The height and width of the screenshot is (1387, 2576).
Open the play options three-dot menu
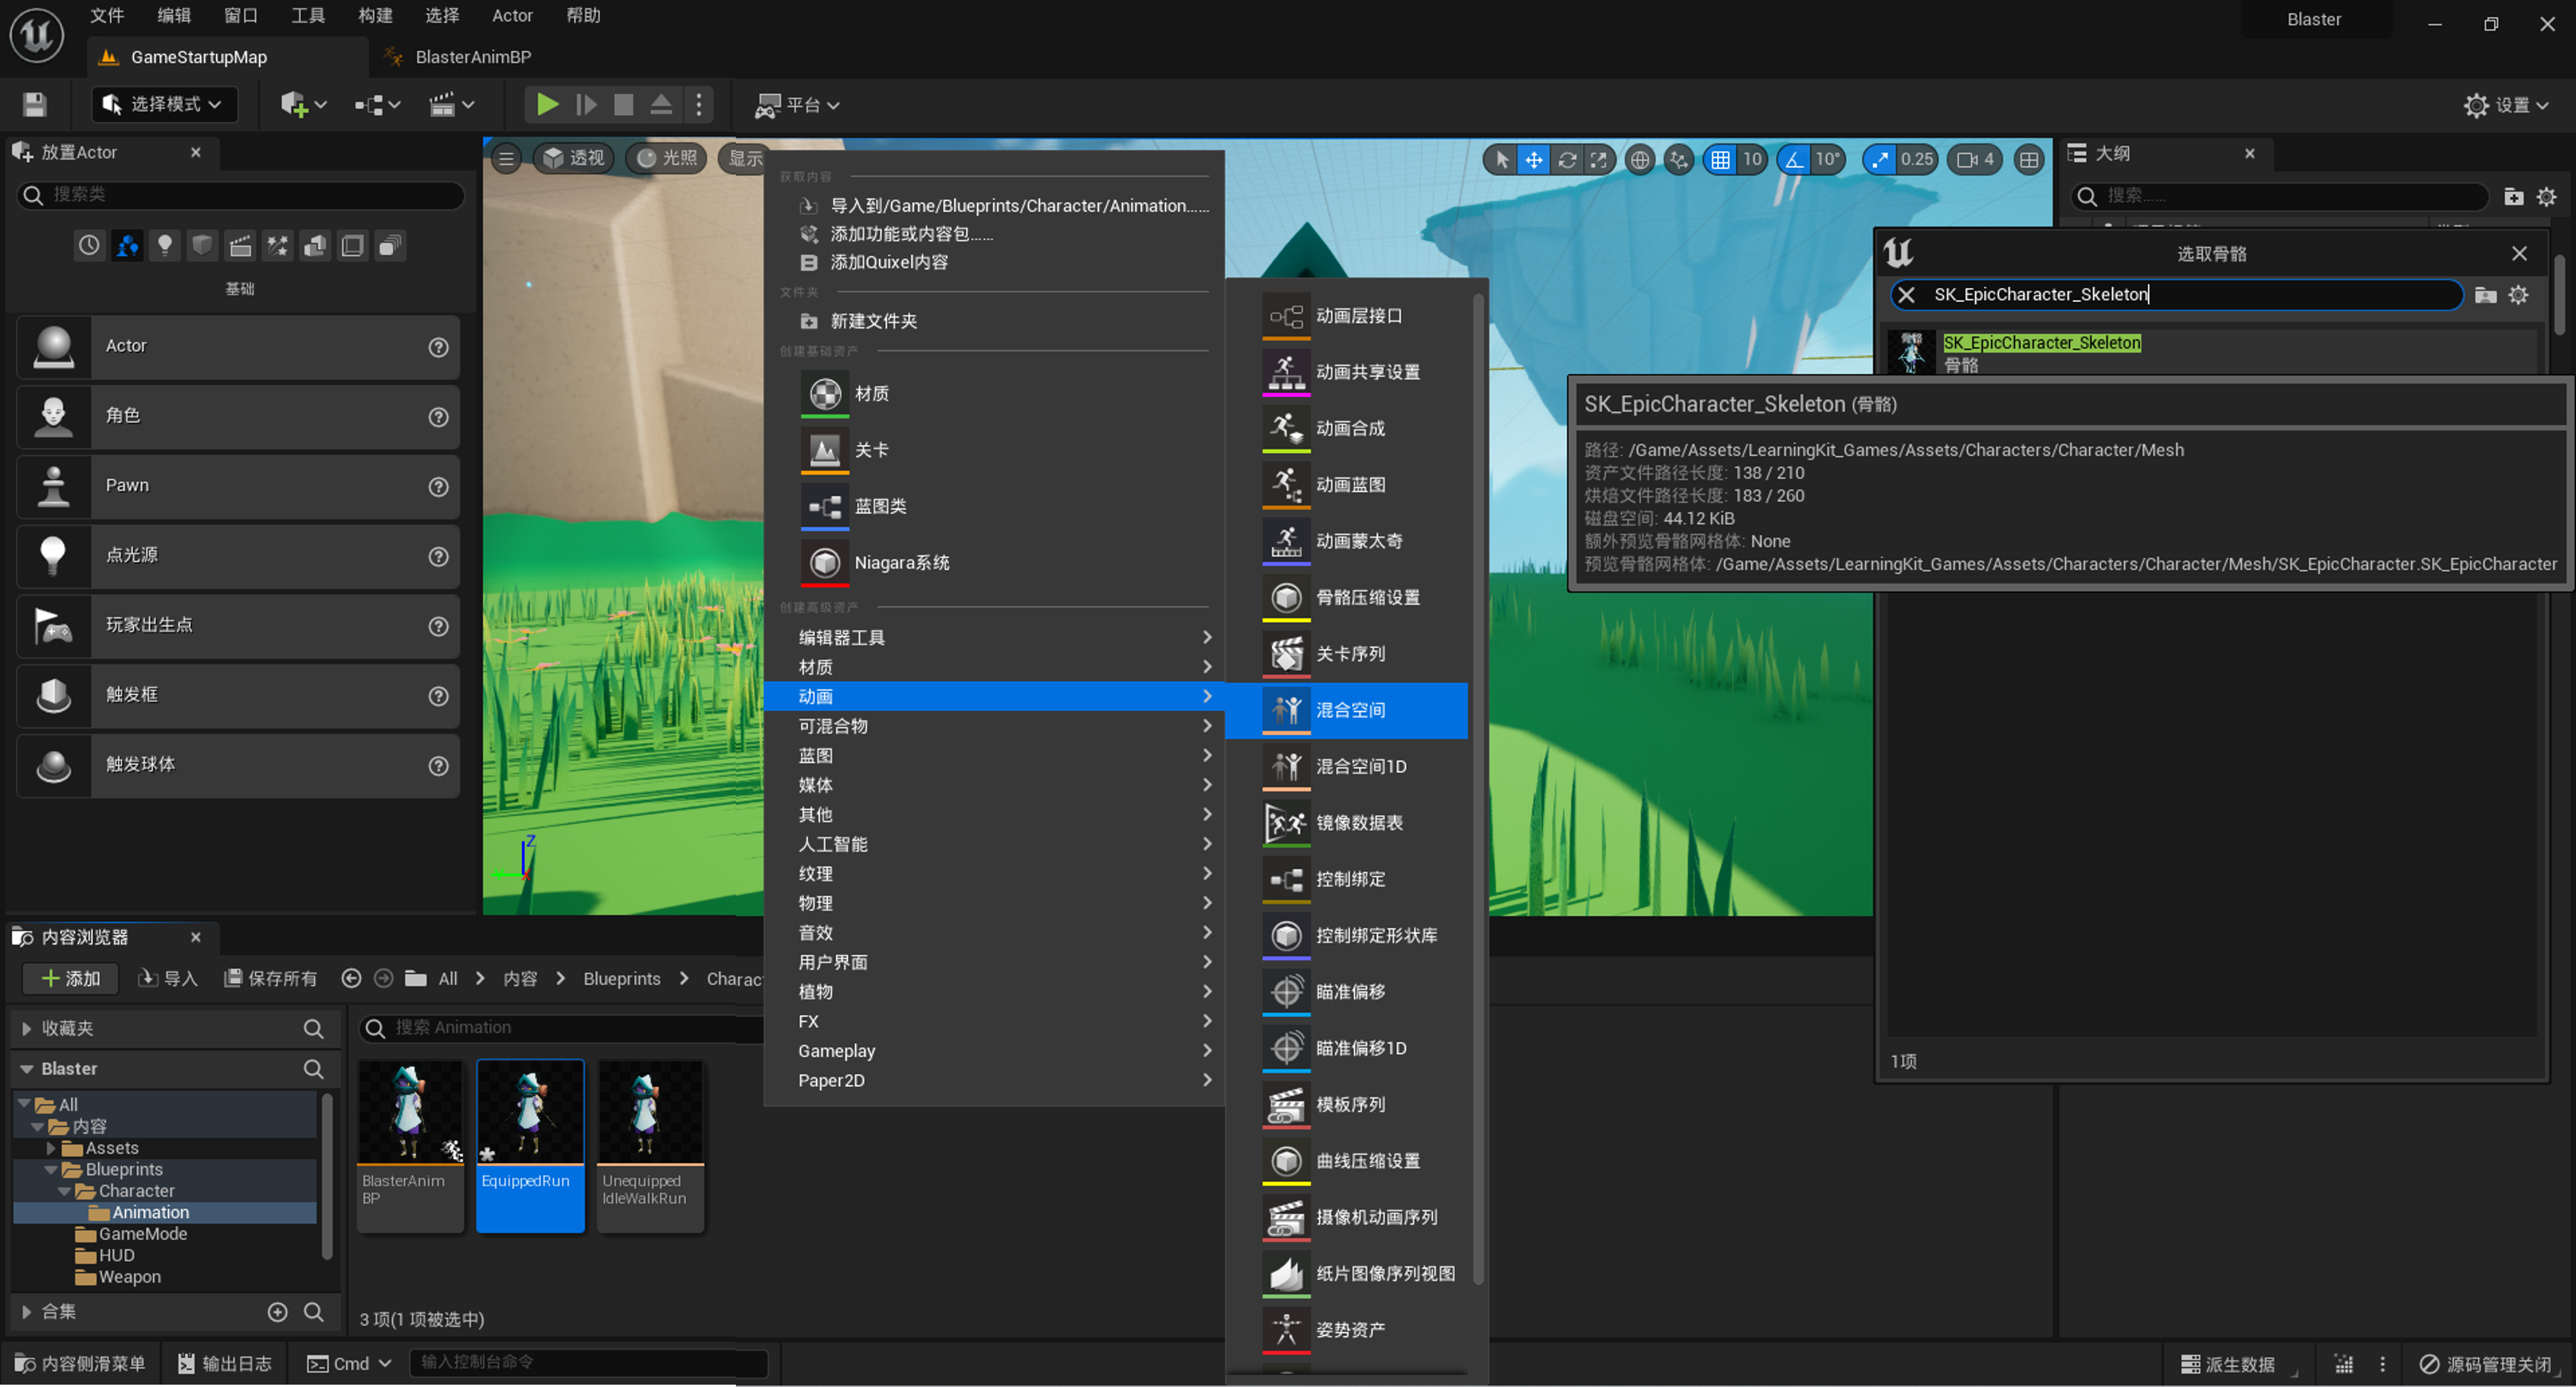point(699,104)
